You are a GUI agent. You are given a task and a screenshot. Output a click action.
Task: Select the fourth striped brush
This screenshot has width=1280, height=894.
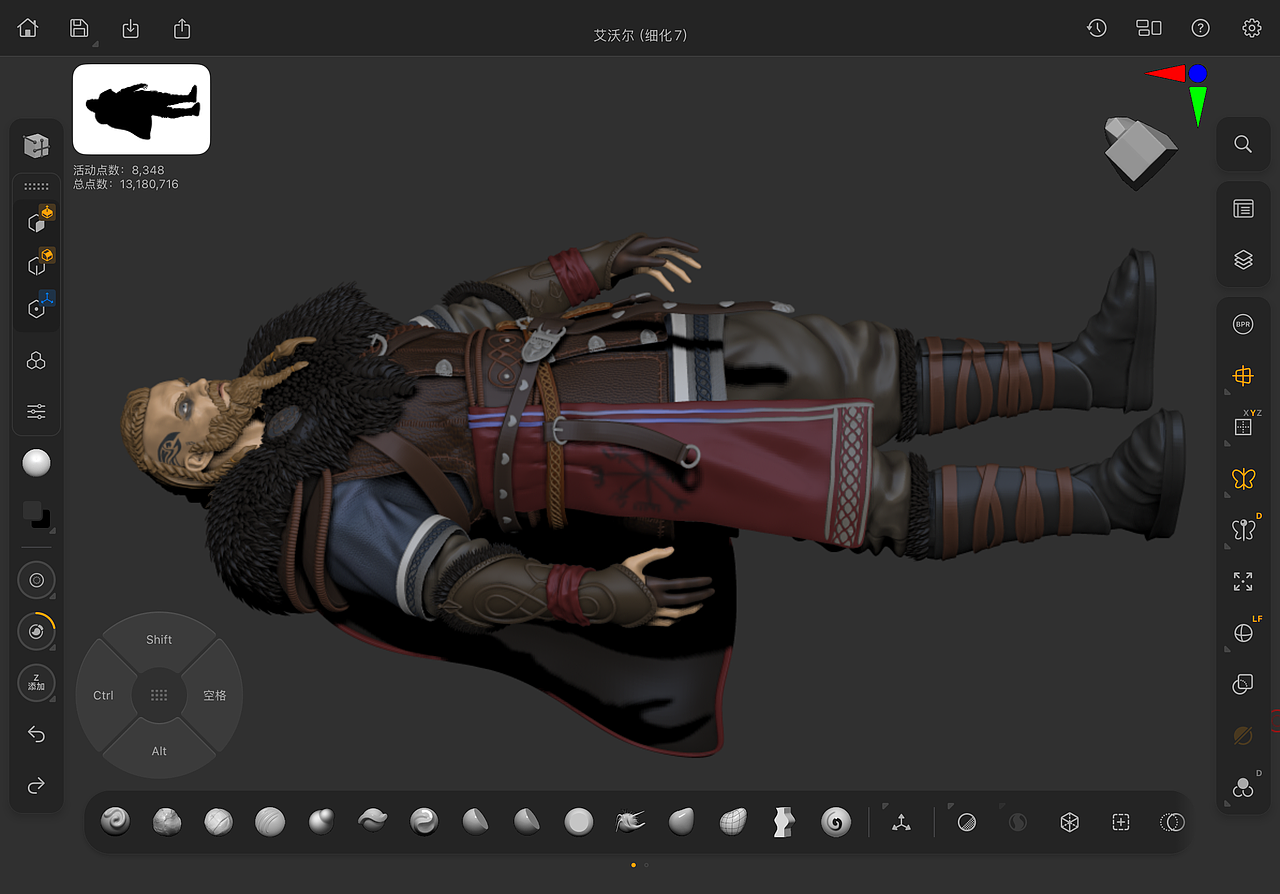[x=270, y=822]
